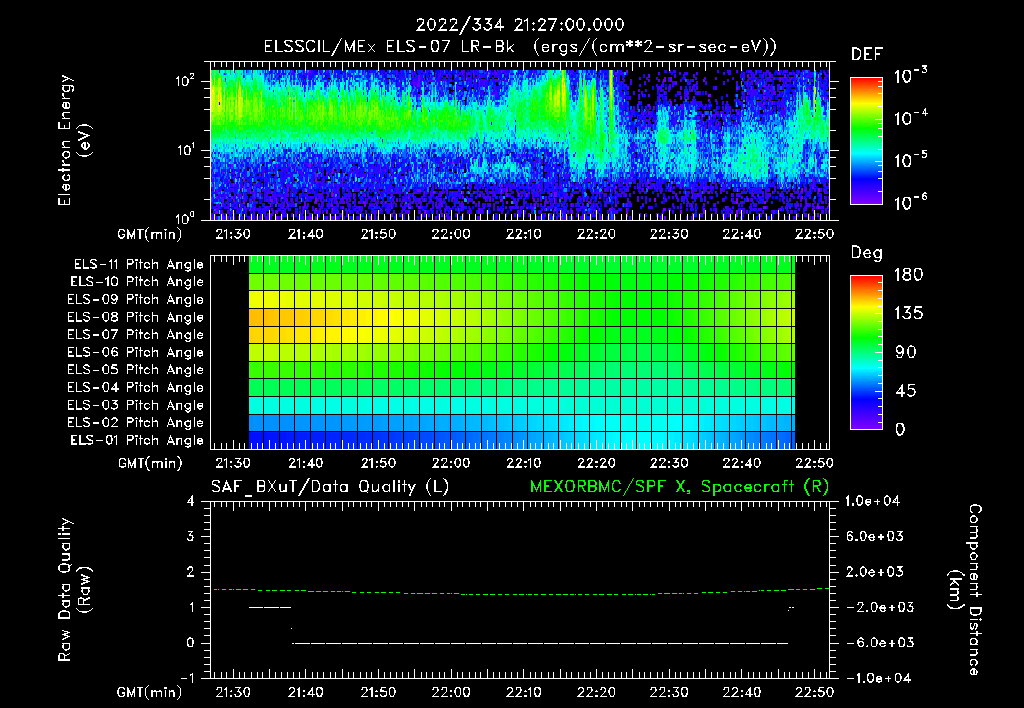Viewport: 1024px width, 708px height.
Task: Click the ELS-10 Pitch Angle row label
Action: (x=137, y=282)
